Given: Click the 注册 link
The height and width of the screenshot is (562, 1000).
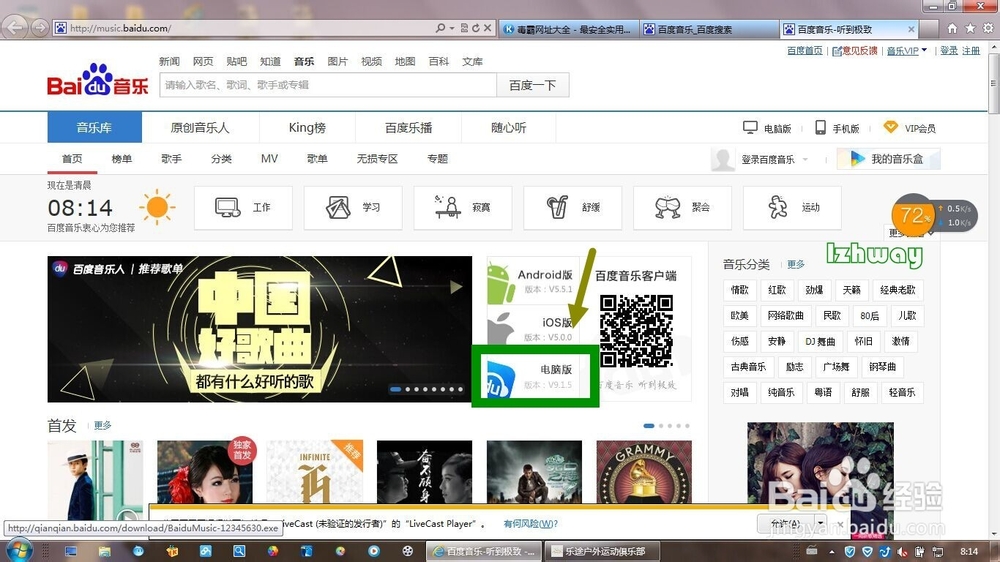Looking at the screenshot, I should coord(971,50).
